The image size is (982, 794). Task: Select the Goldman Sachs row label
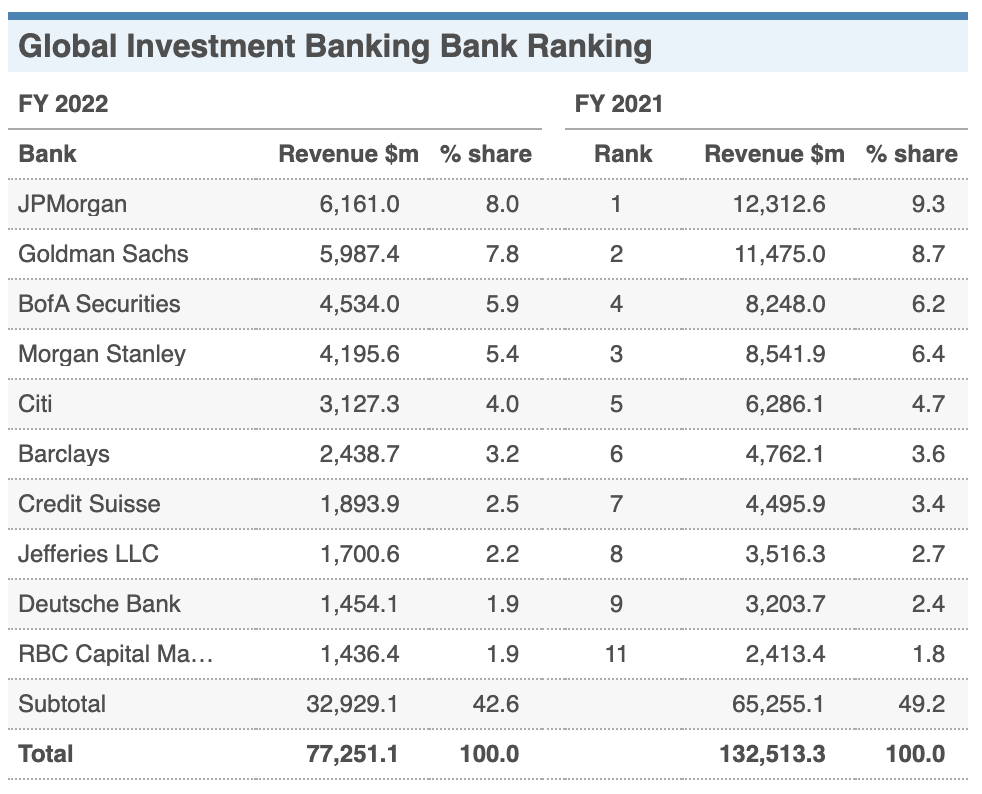[x=103, y=254]
